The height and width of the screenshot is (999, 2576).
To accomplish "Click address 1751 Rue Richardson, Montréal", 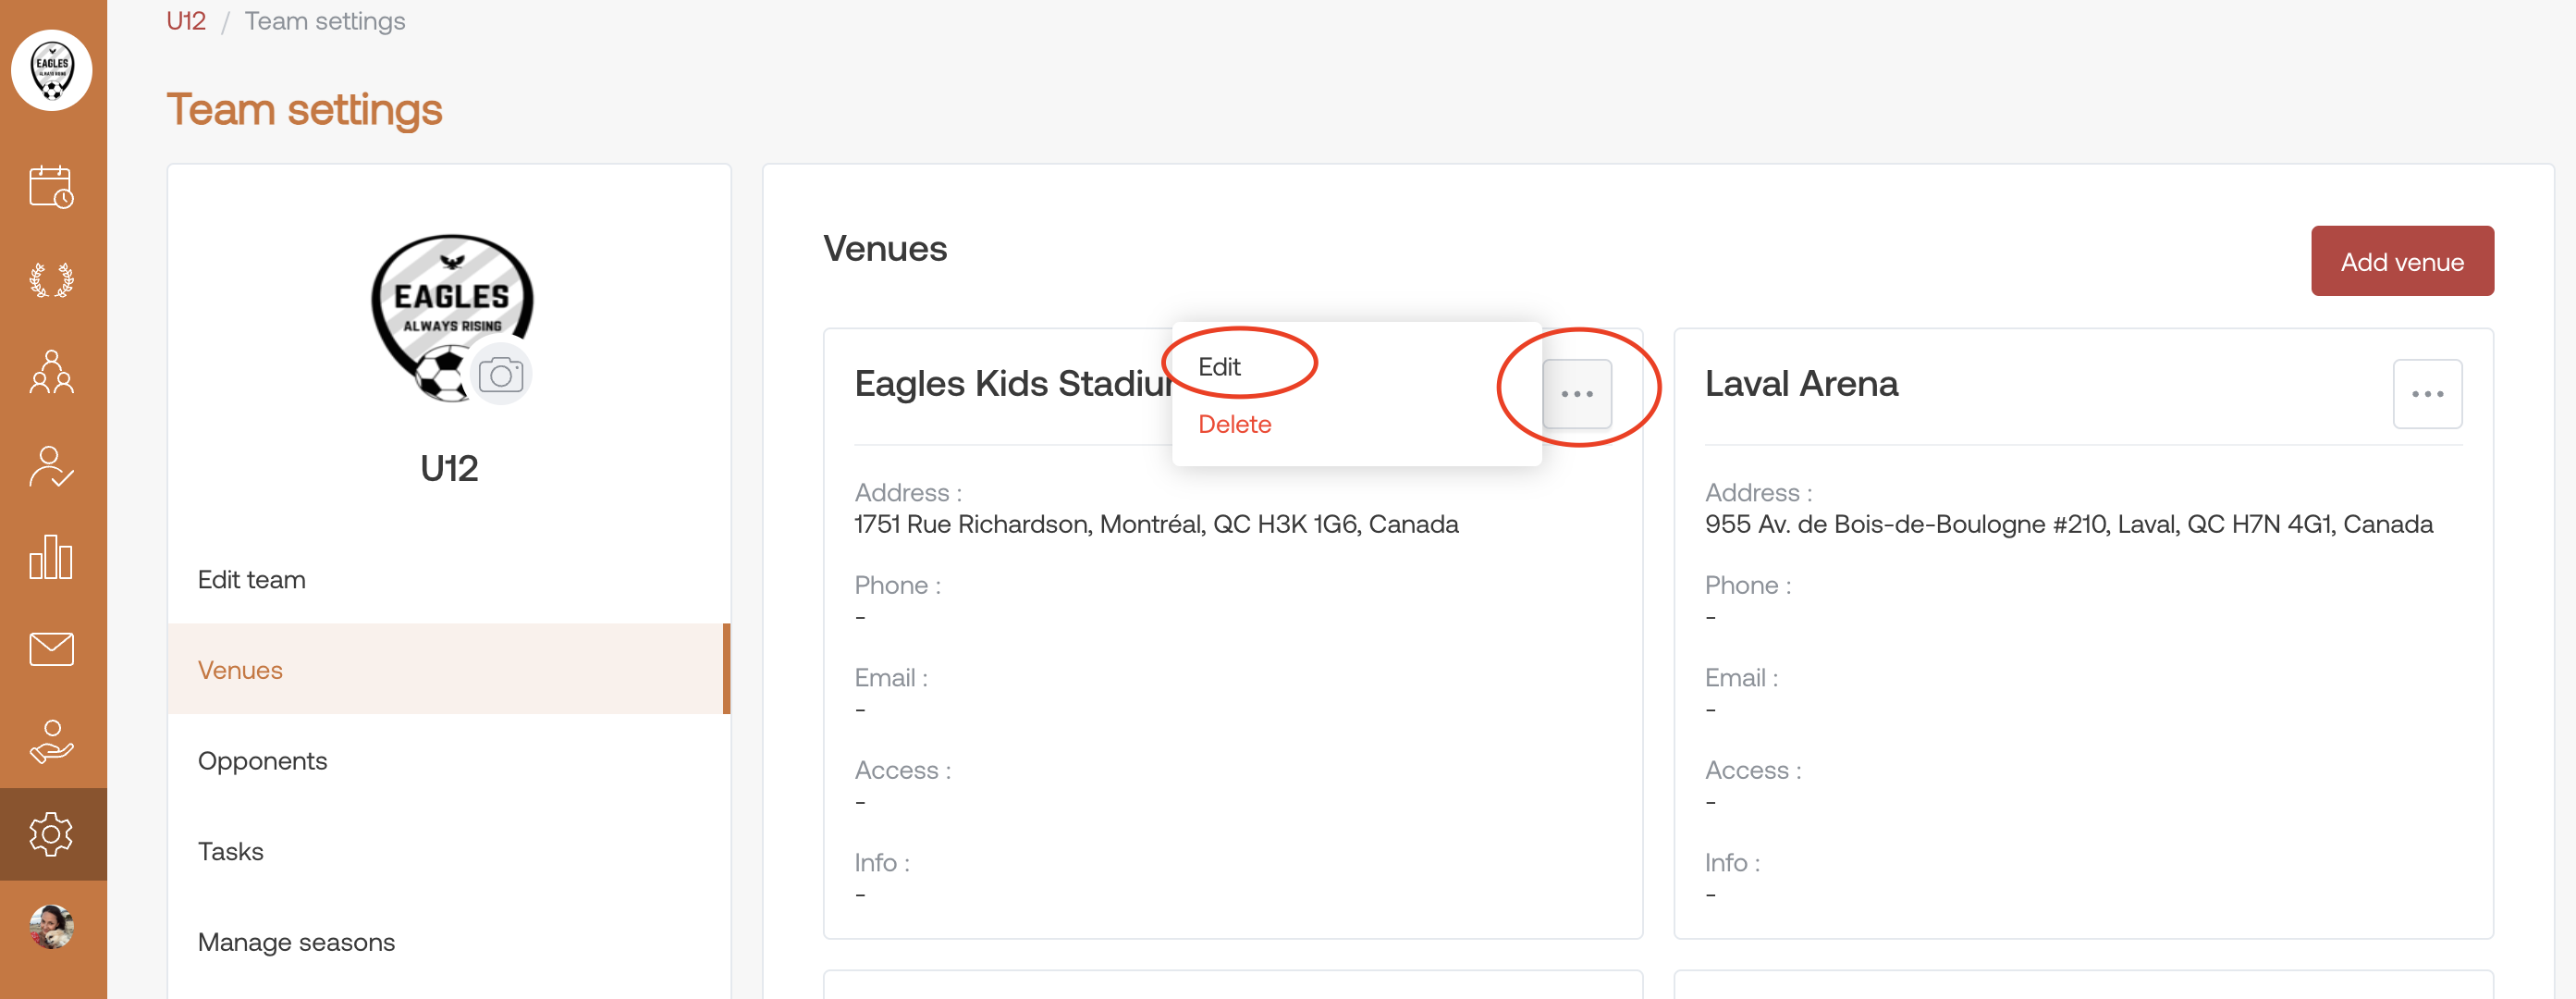I will [1156, 524].
